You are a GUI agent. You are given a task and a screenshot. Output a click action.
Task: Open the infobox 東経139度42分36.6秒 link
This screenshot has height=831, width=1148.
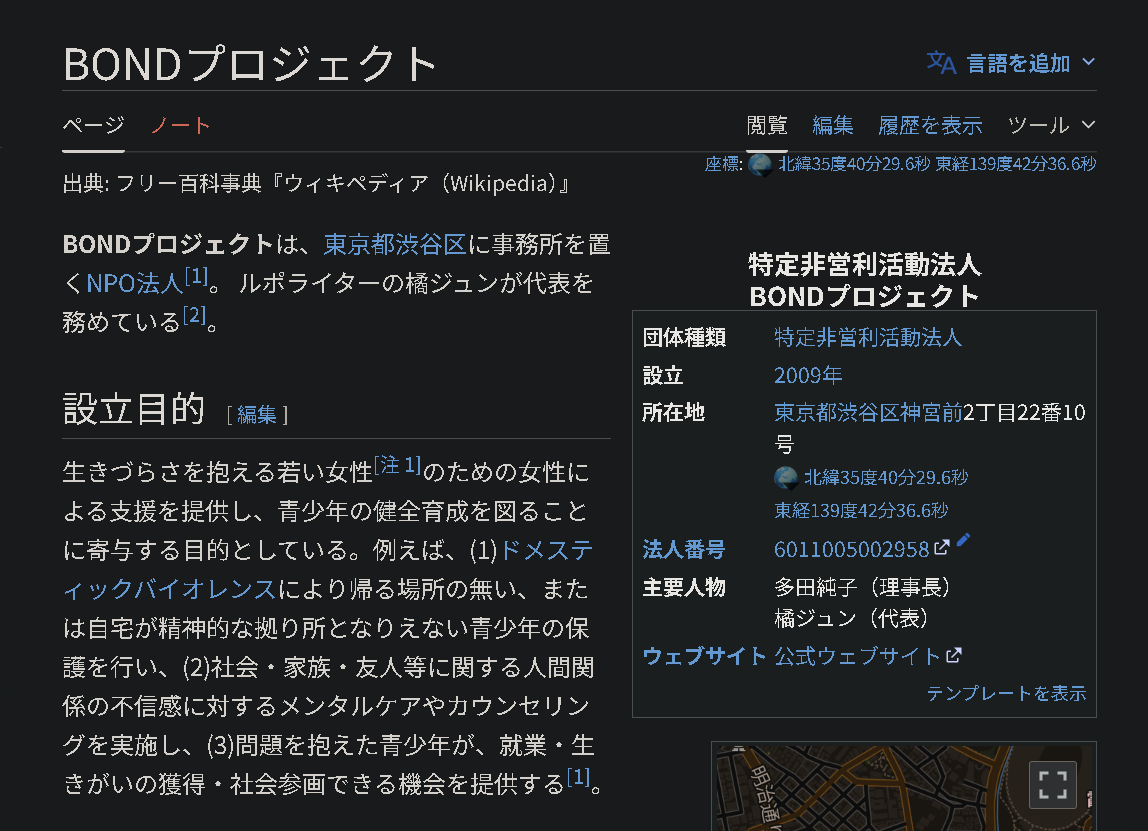[x=861, y=510]
